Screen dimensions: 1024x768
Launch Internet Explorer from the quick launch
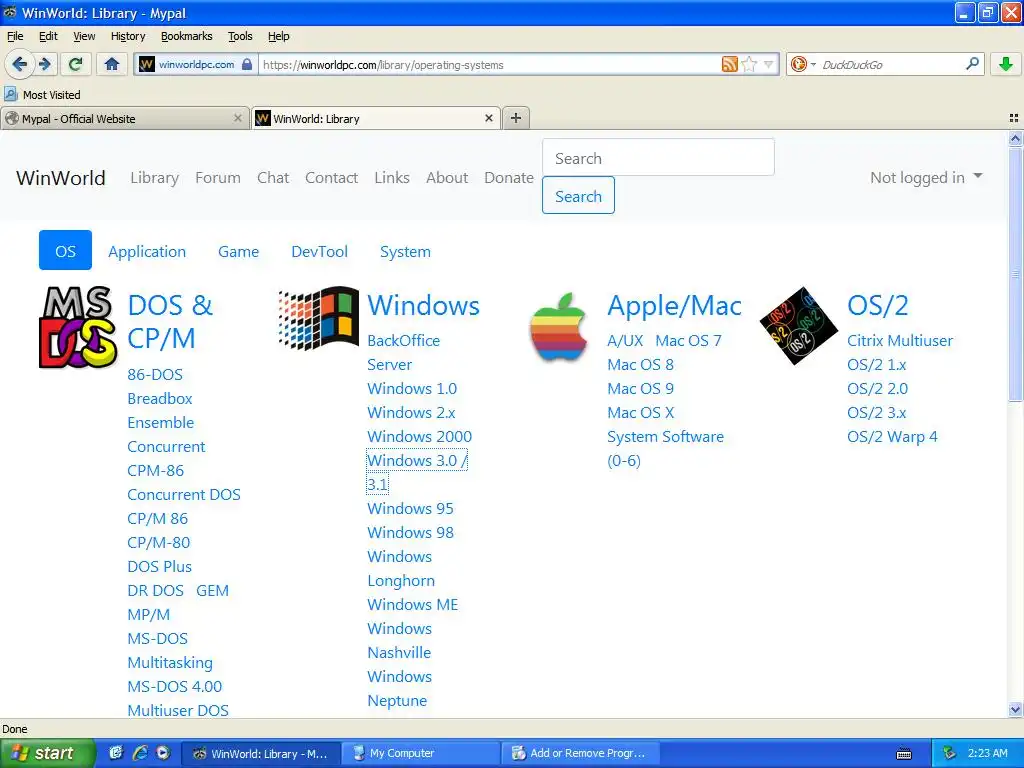(x=140, y=753)
